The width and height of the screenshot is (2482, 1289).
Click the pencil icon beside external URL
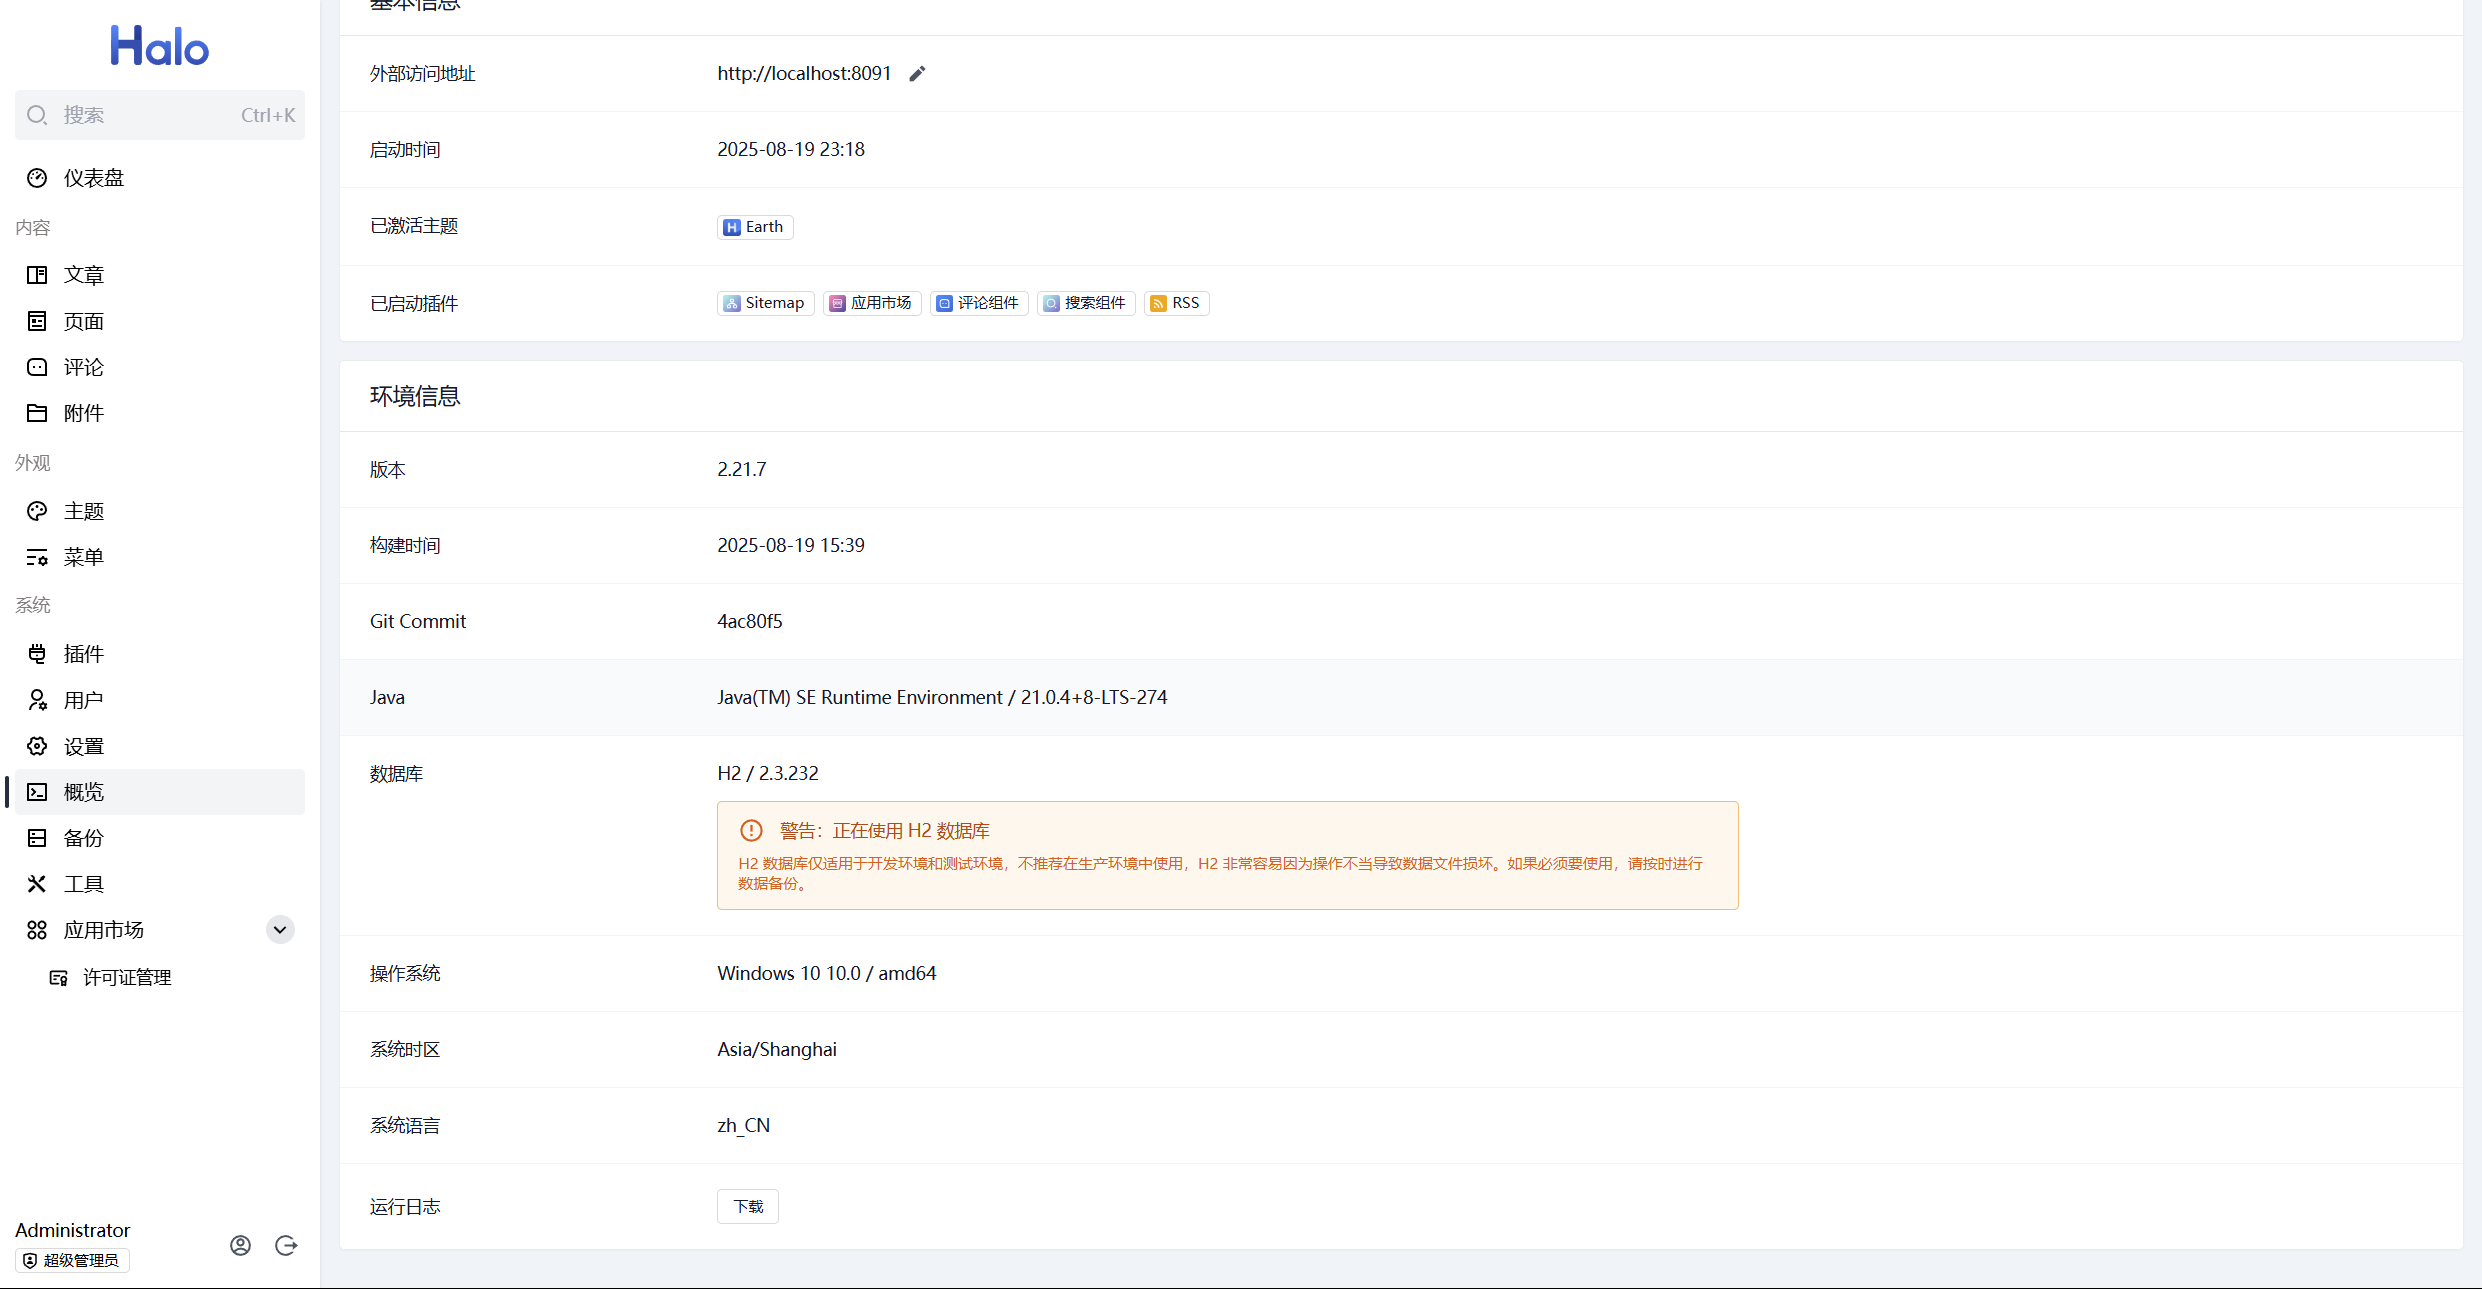click(917, 74)
